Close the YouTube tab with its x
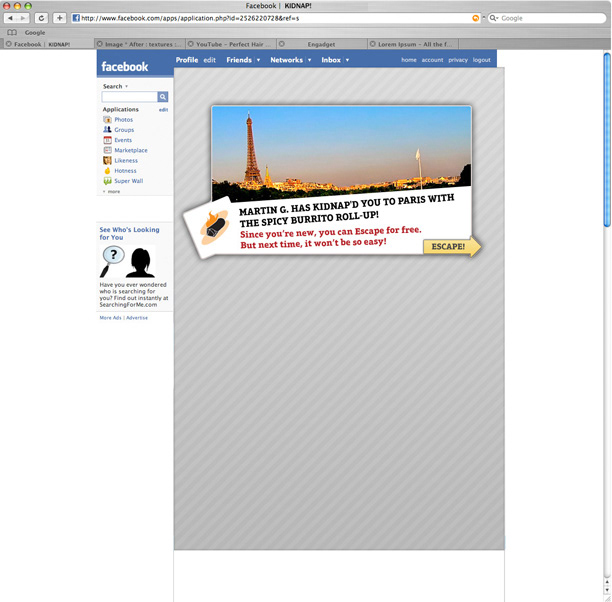 (191, 44)
